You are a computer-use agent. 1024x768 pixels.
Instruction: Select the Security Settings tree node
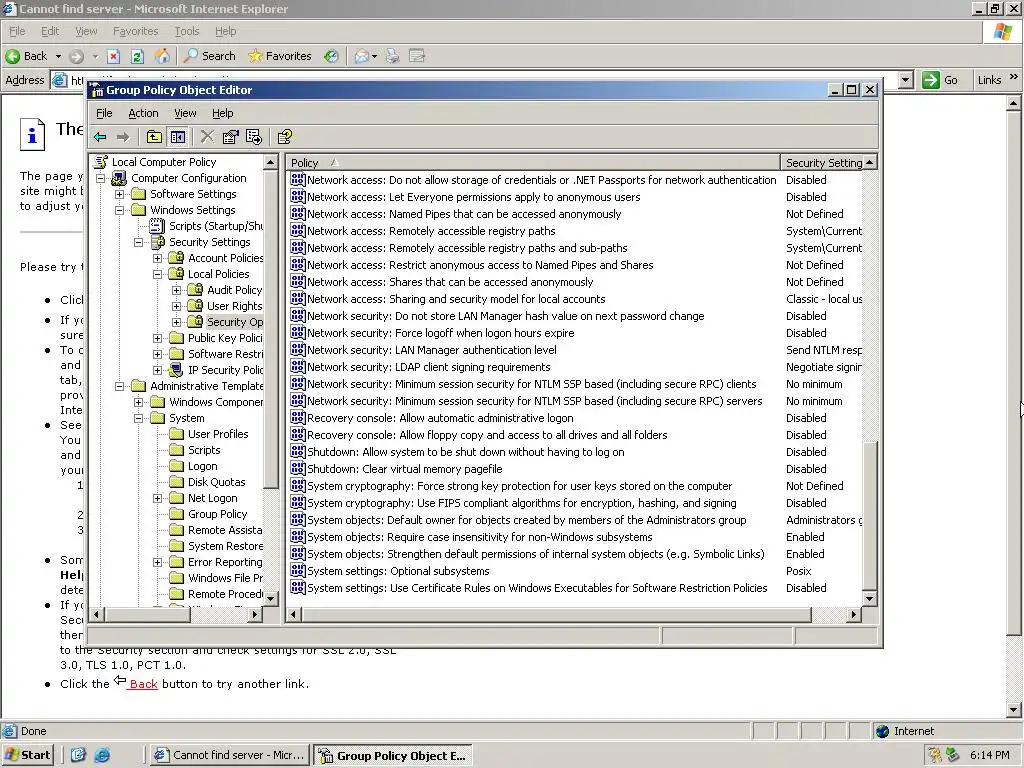tap(210, 242)
